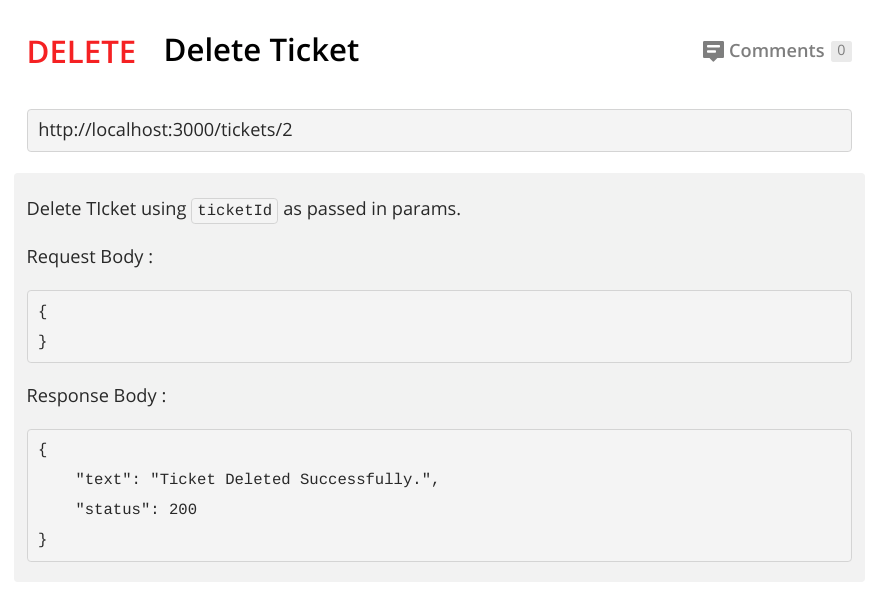Select the Delete Ticket heading
The image size is (877, 612).
tap(261, 50)
